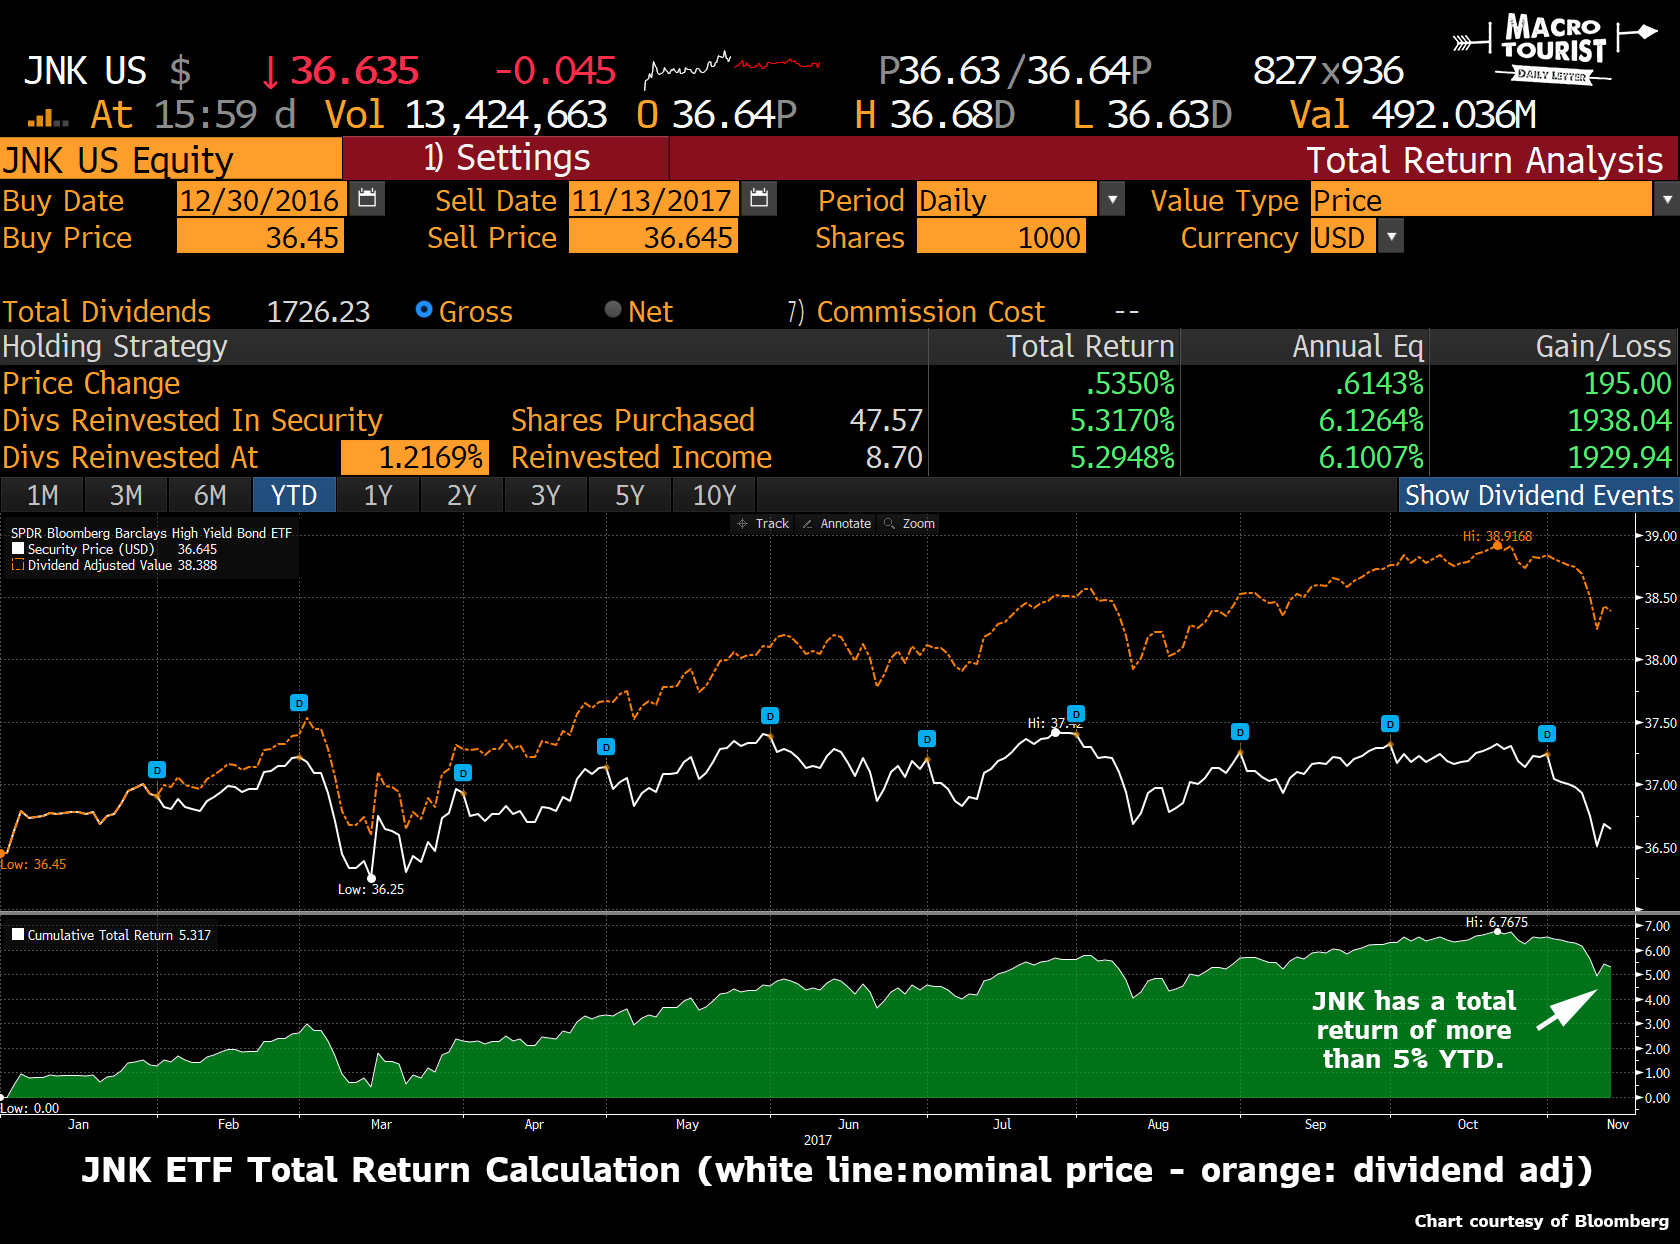Click the Total Dividends value 1726.23
The height and width of the screenshot is (1244, 1680).
(x=318, y=312)
